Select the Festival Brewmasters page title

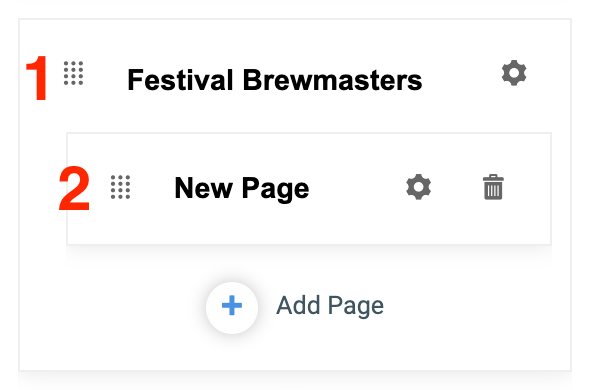point(275,80)
